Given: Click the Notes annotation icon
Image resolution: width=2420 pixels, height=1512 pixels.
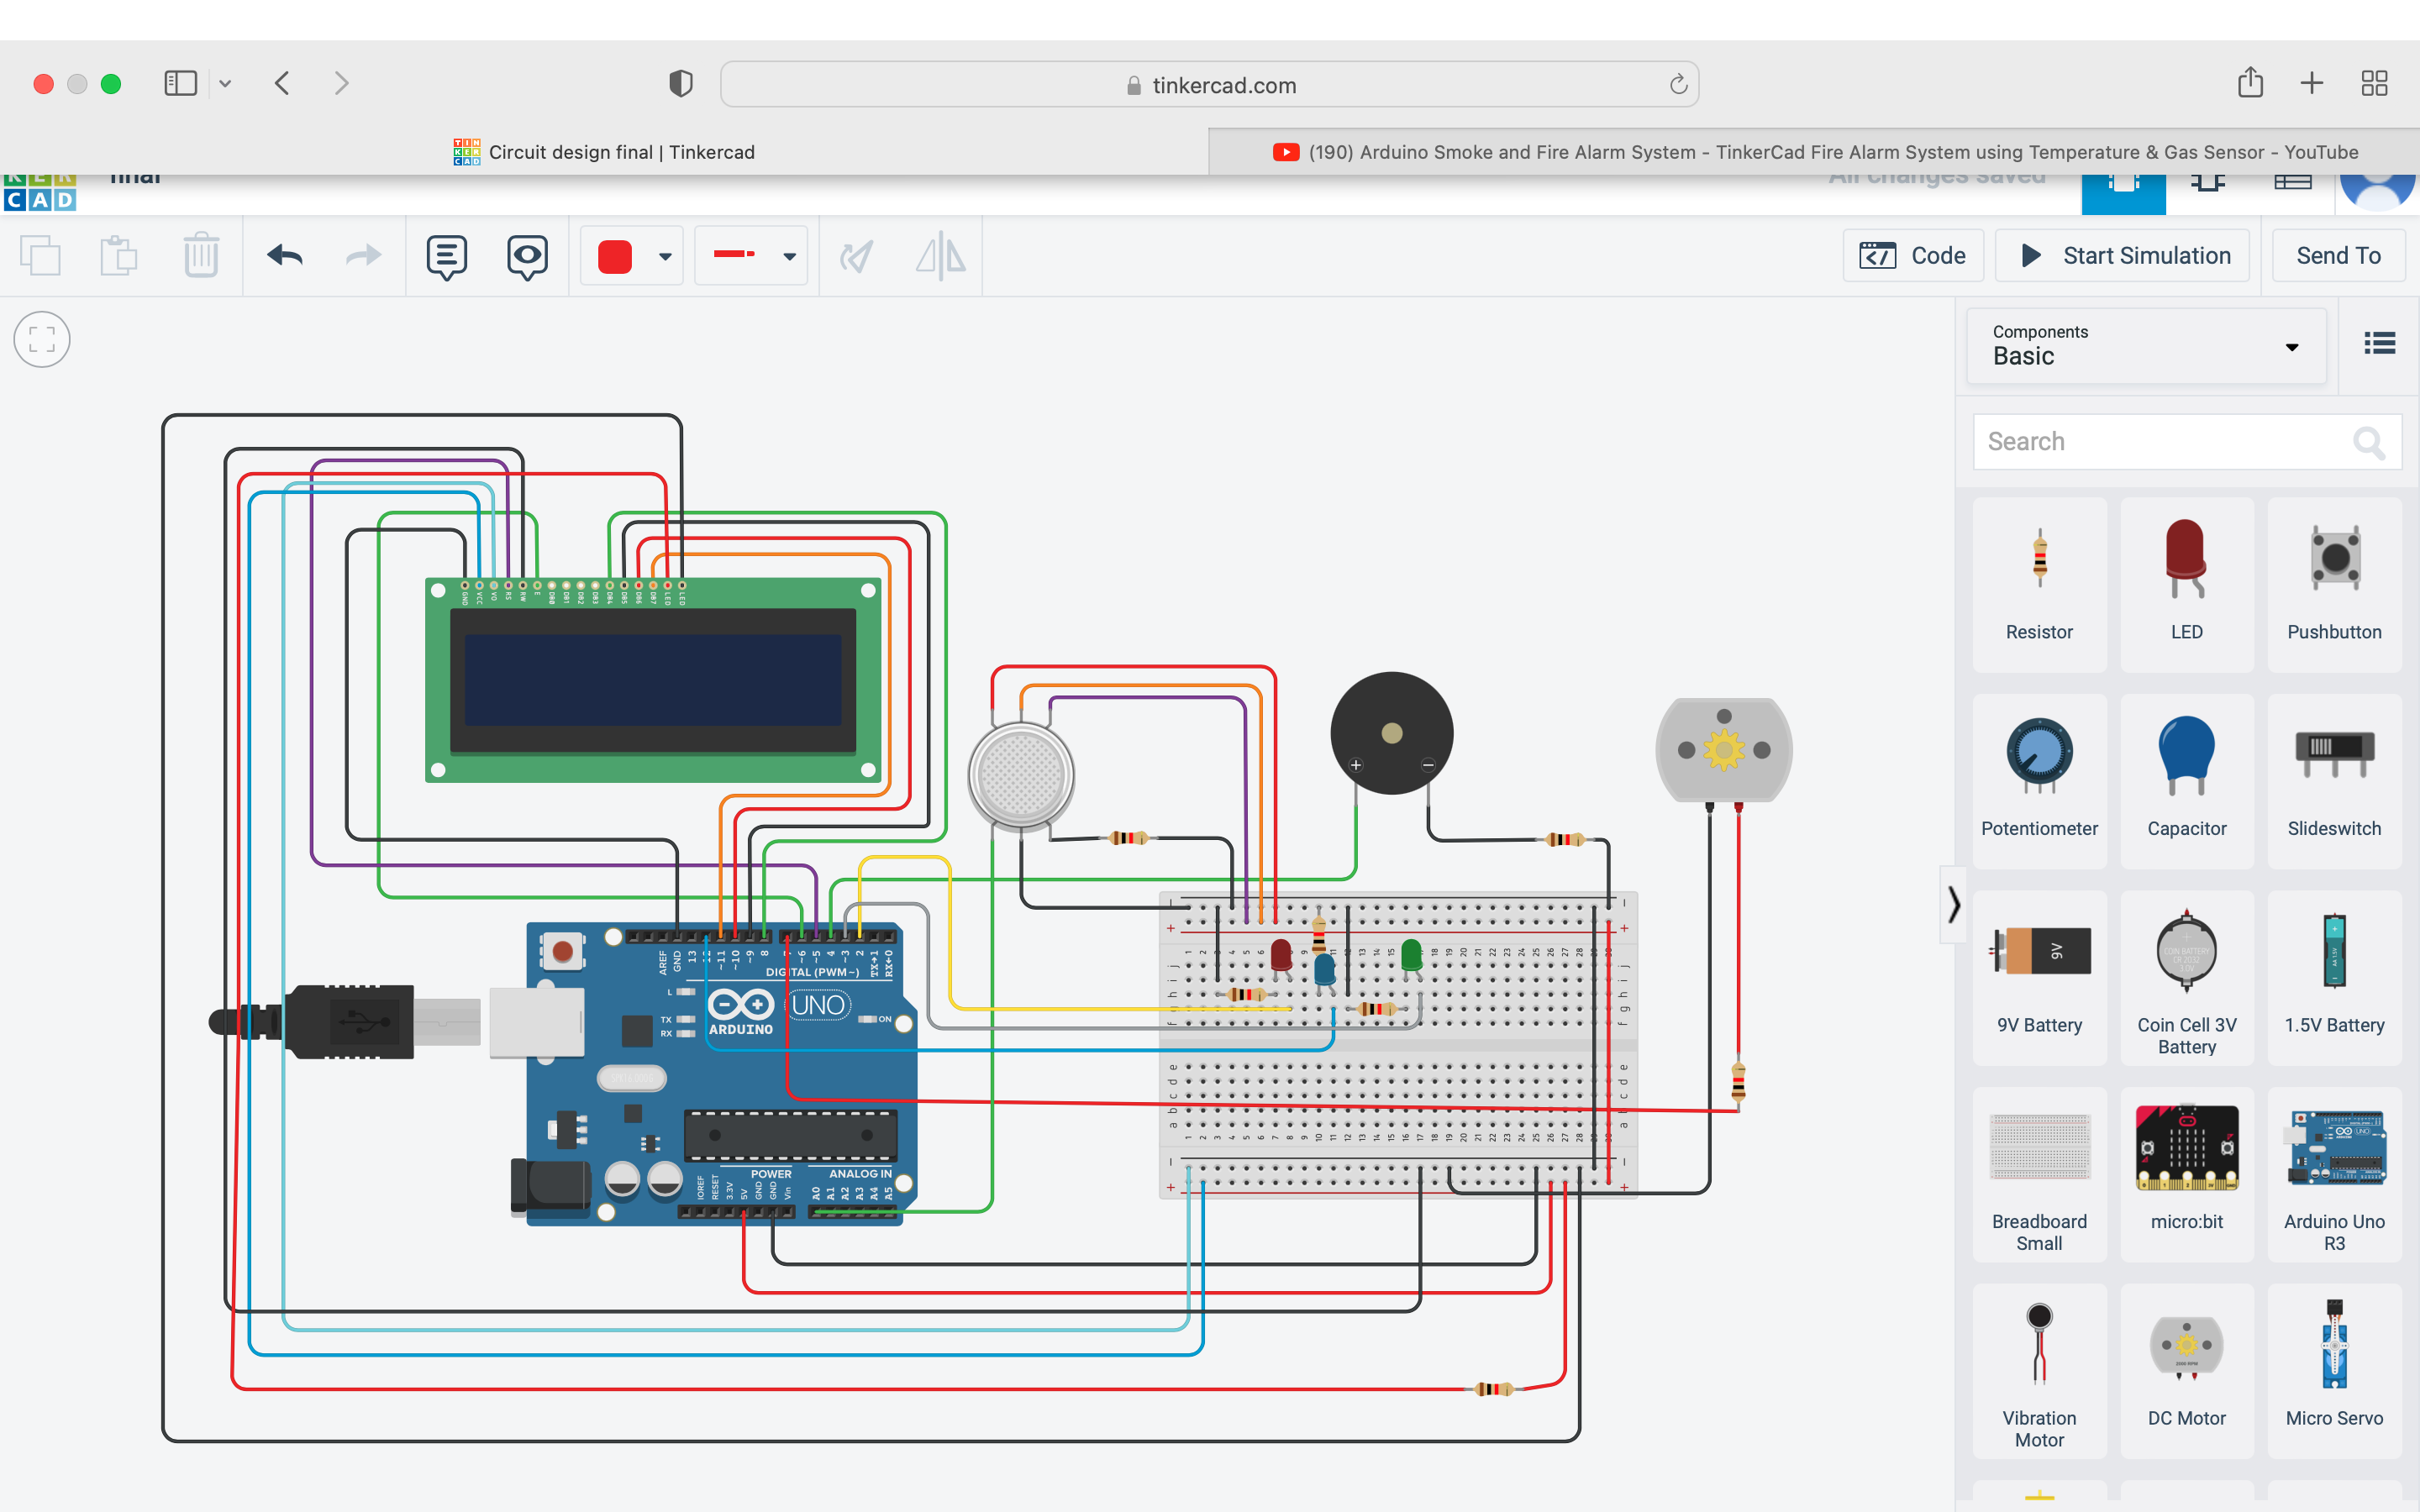Looking at the screenshot, I should (446, 255).
